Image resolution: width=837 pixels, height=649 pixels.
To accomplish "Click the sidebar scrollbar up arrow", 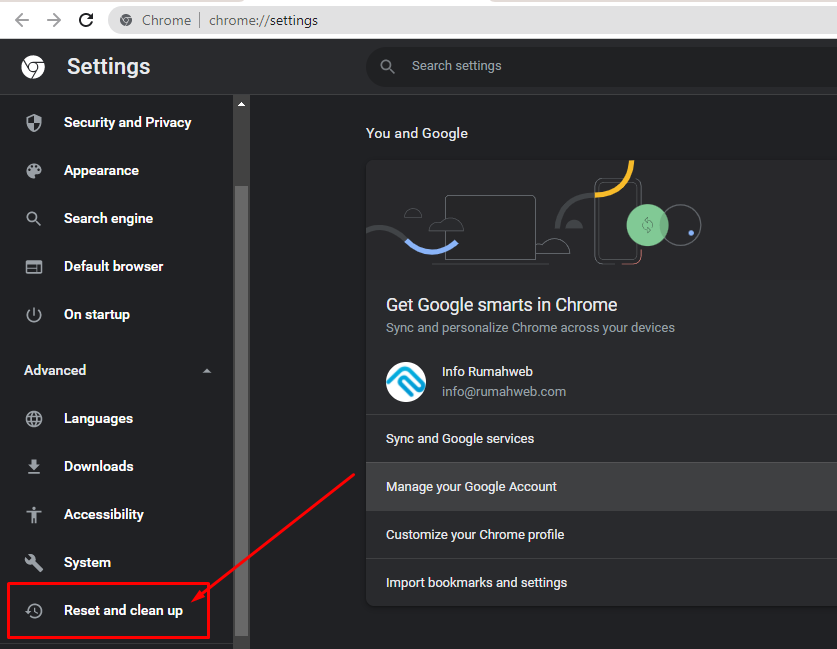I will coord(241,104).
